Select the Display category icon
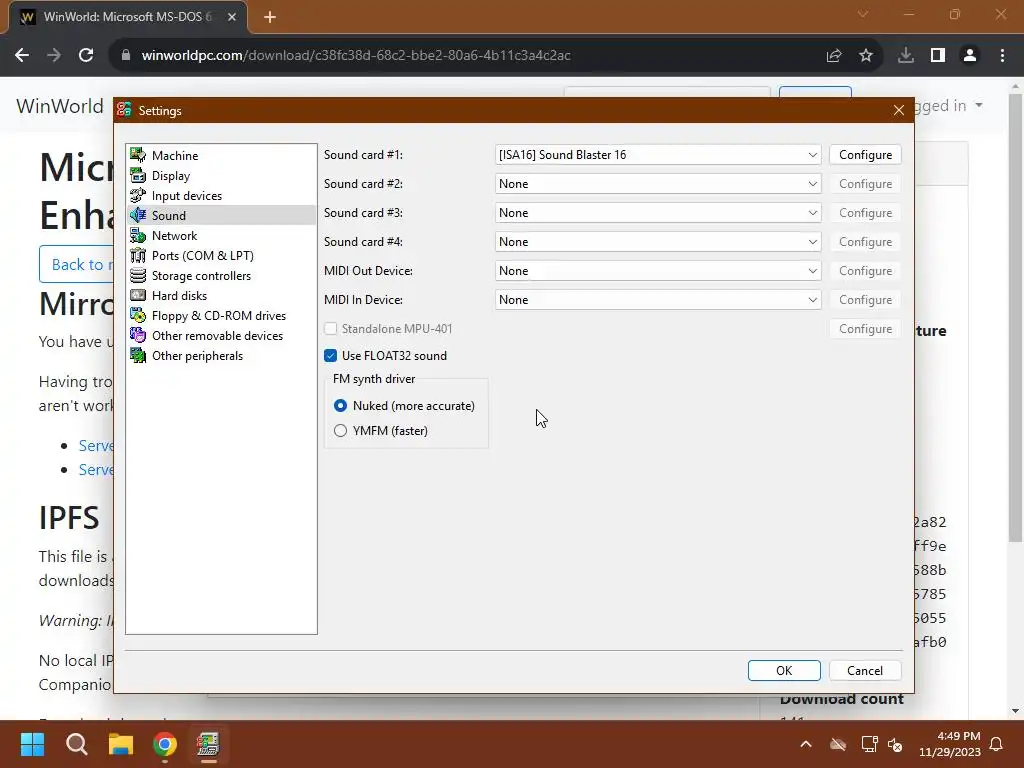Image resolution: width=1024 pixels, height=768 pixels. [x=138, y=175]
